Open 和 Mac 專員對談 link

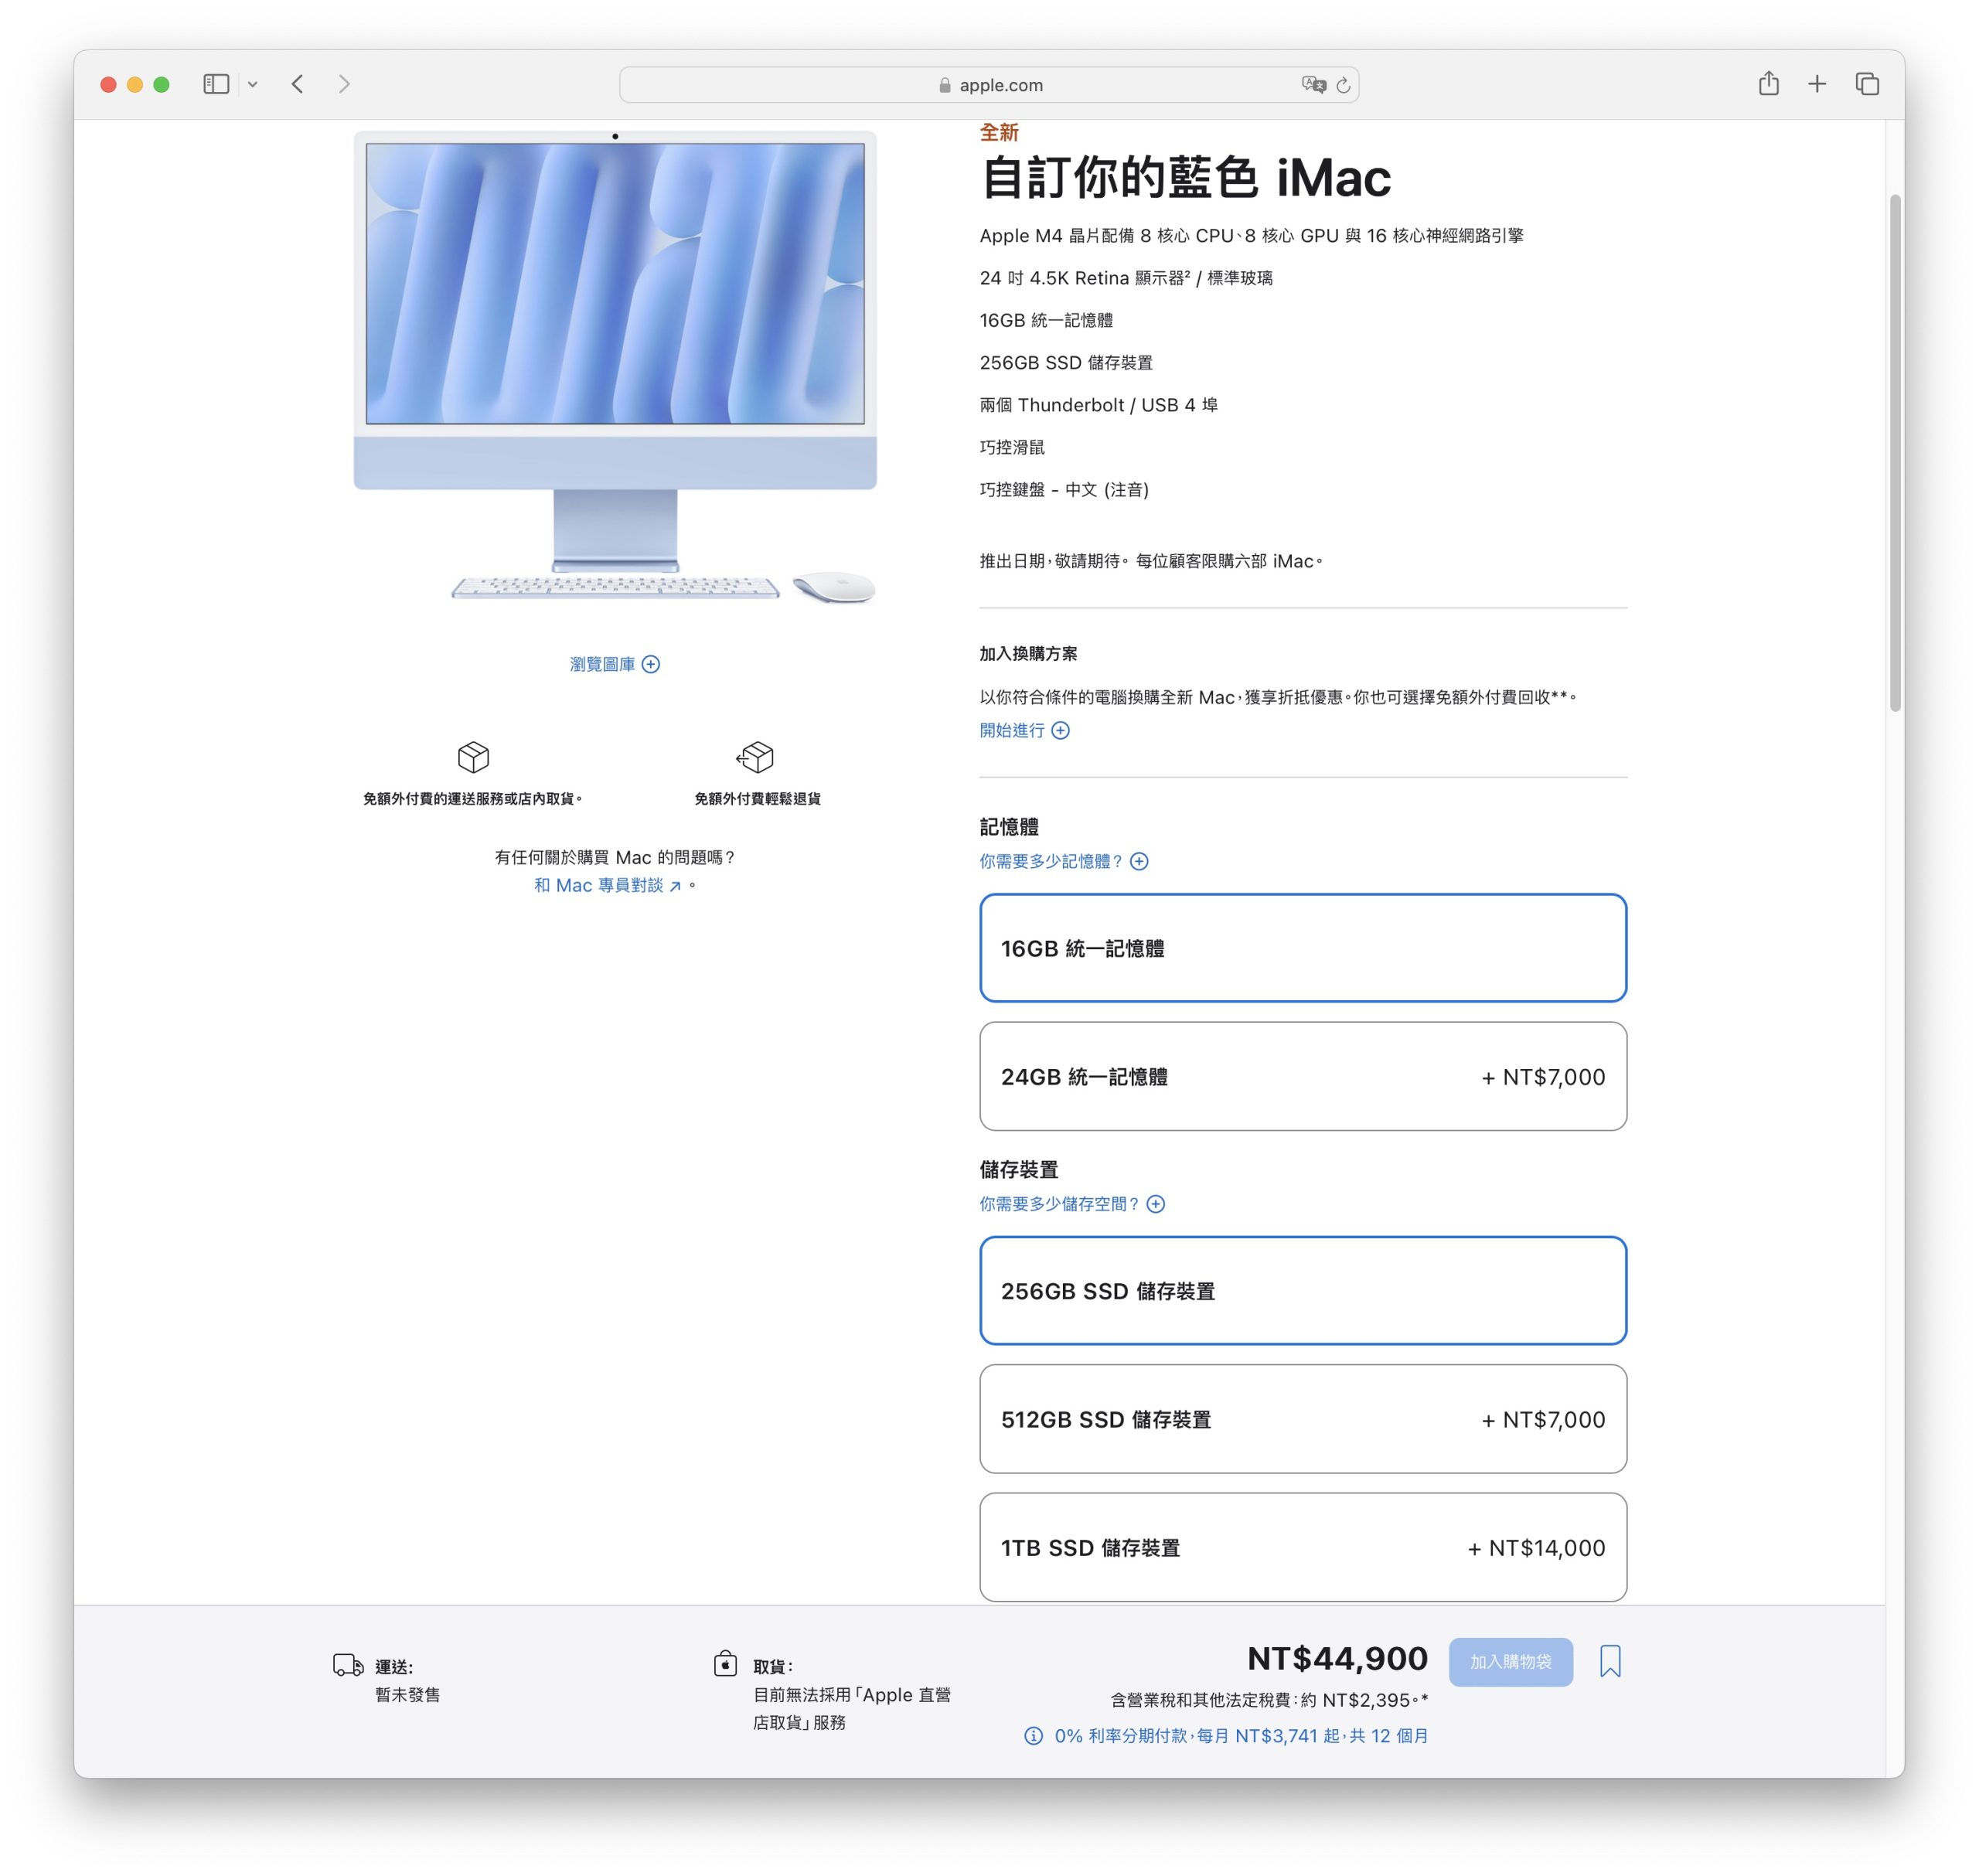(x=608, y=885)
